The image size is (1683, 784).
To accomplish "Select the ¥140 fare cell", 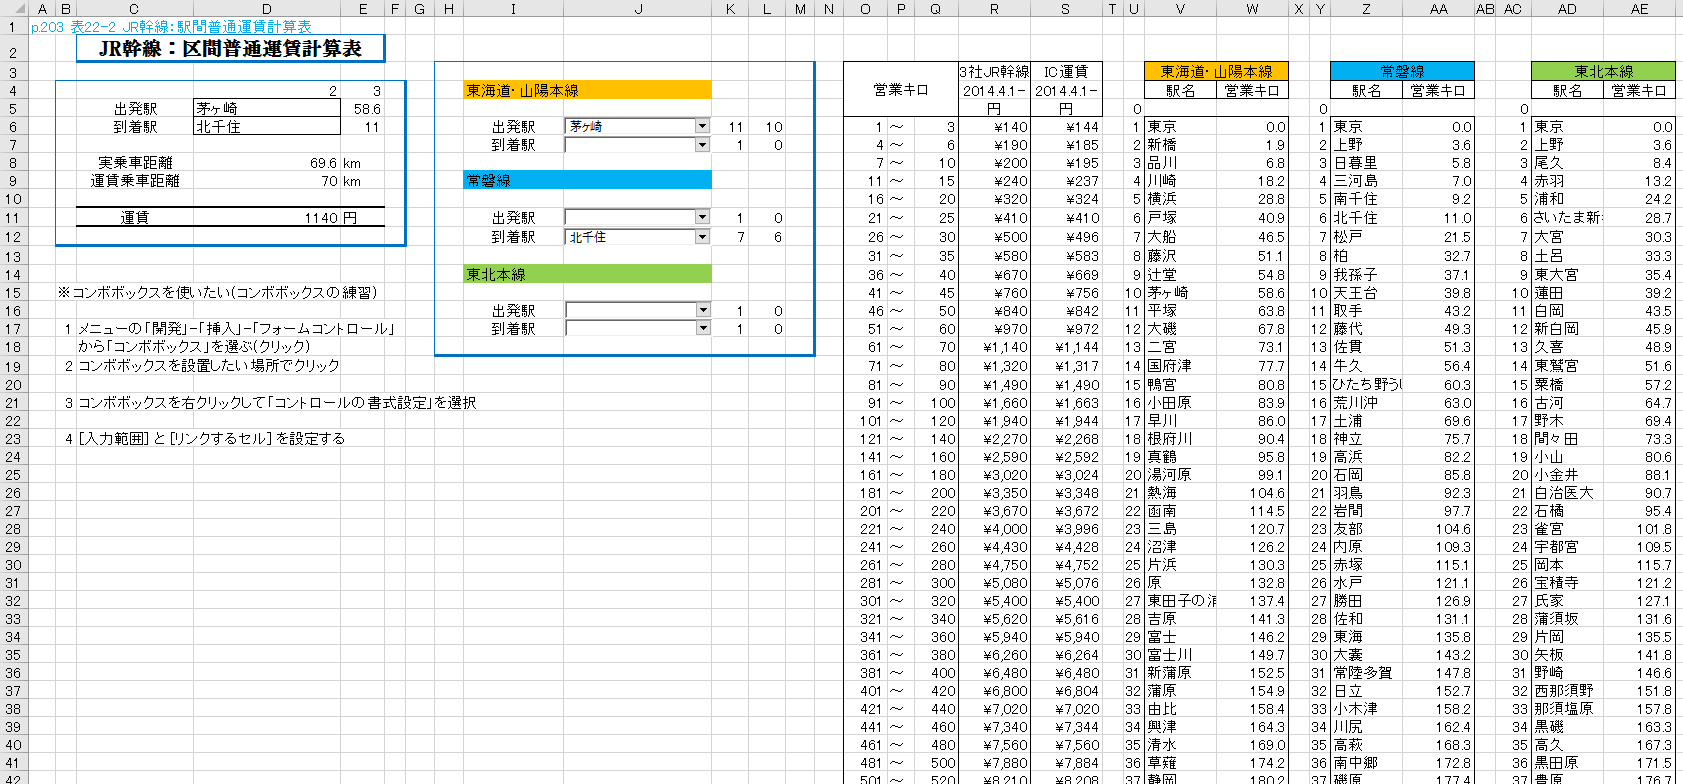I will [x=994, y=127].
